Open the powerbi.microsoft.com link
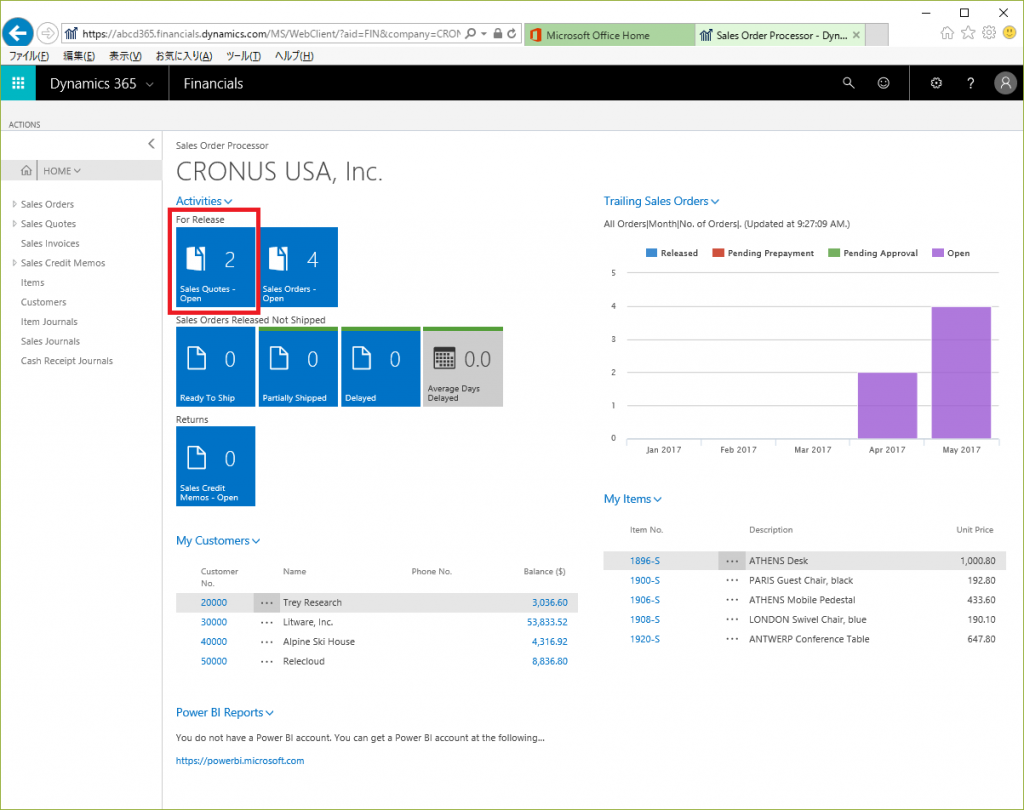1024x810 pixels. (x=240, y=760)
